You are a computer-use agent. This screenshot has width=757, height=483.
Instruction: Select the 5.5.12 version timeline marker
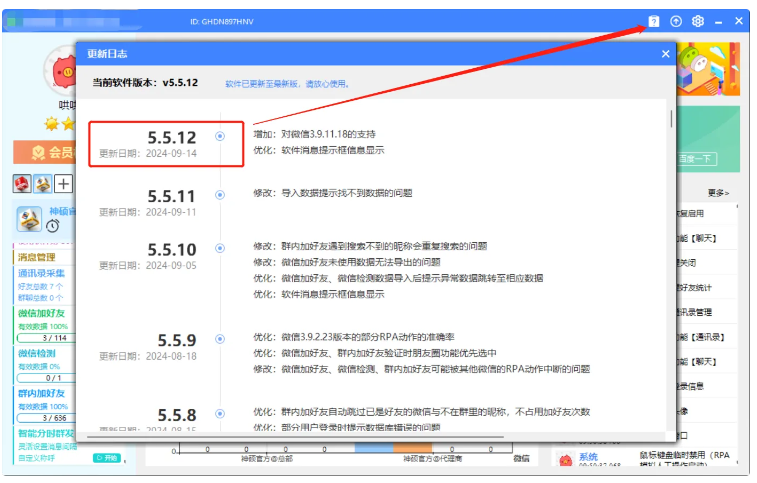point(220,136)
